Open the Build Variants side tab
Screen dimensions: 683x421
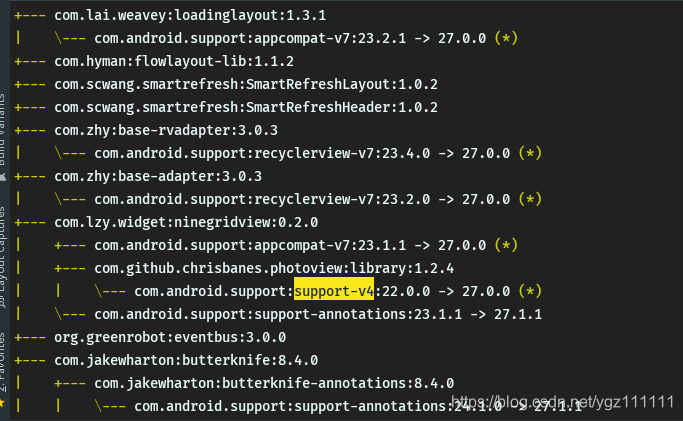pyautogui.click(x=3, y=129)
